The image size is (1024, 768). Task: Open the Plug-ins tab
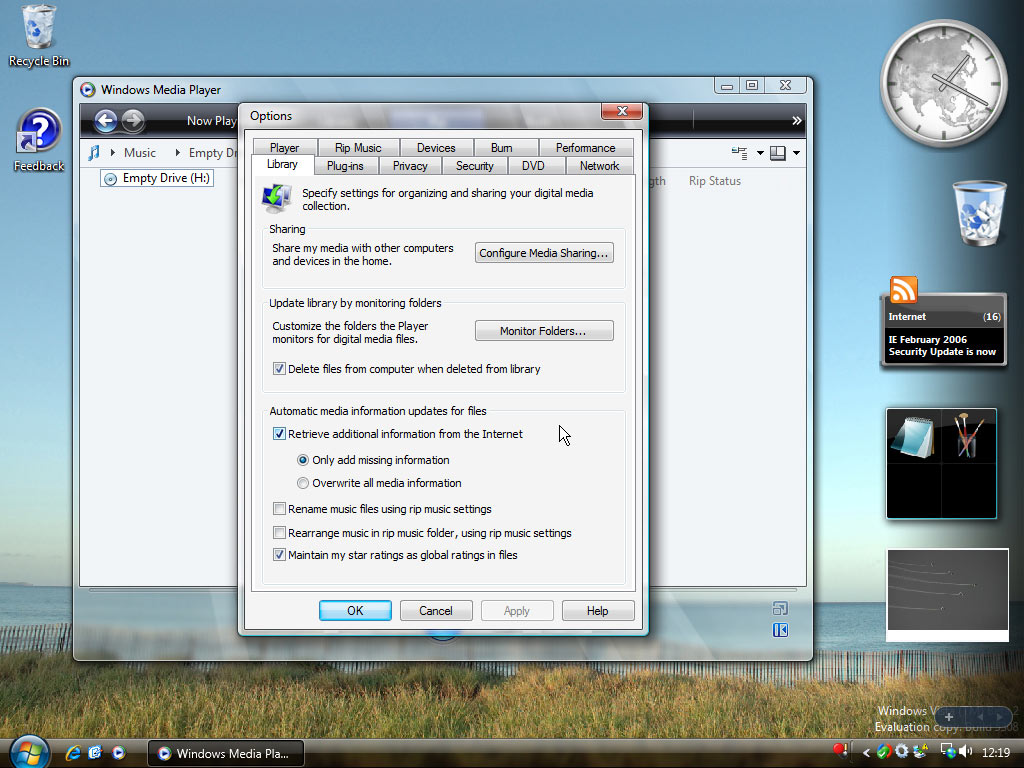(x=345, y=166)
